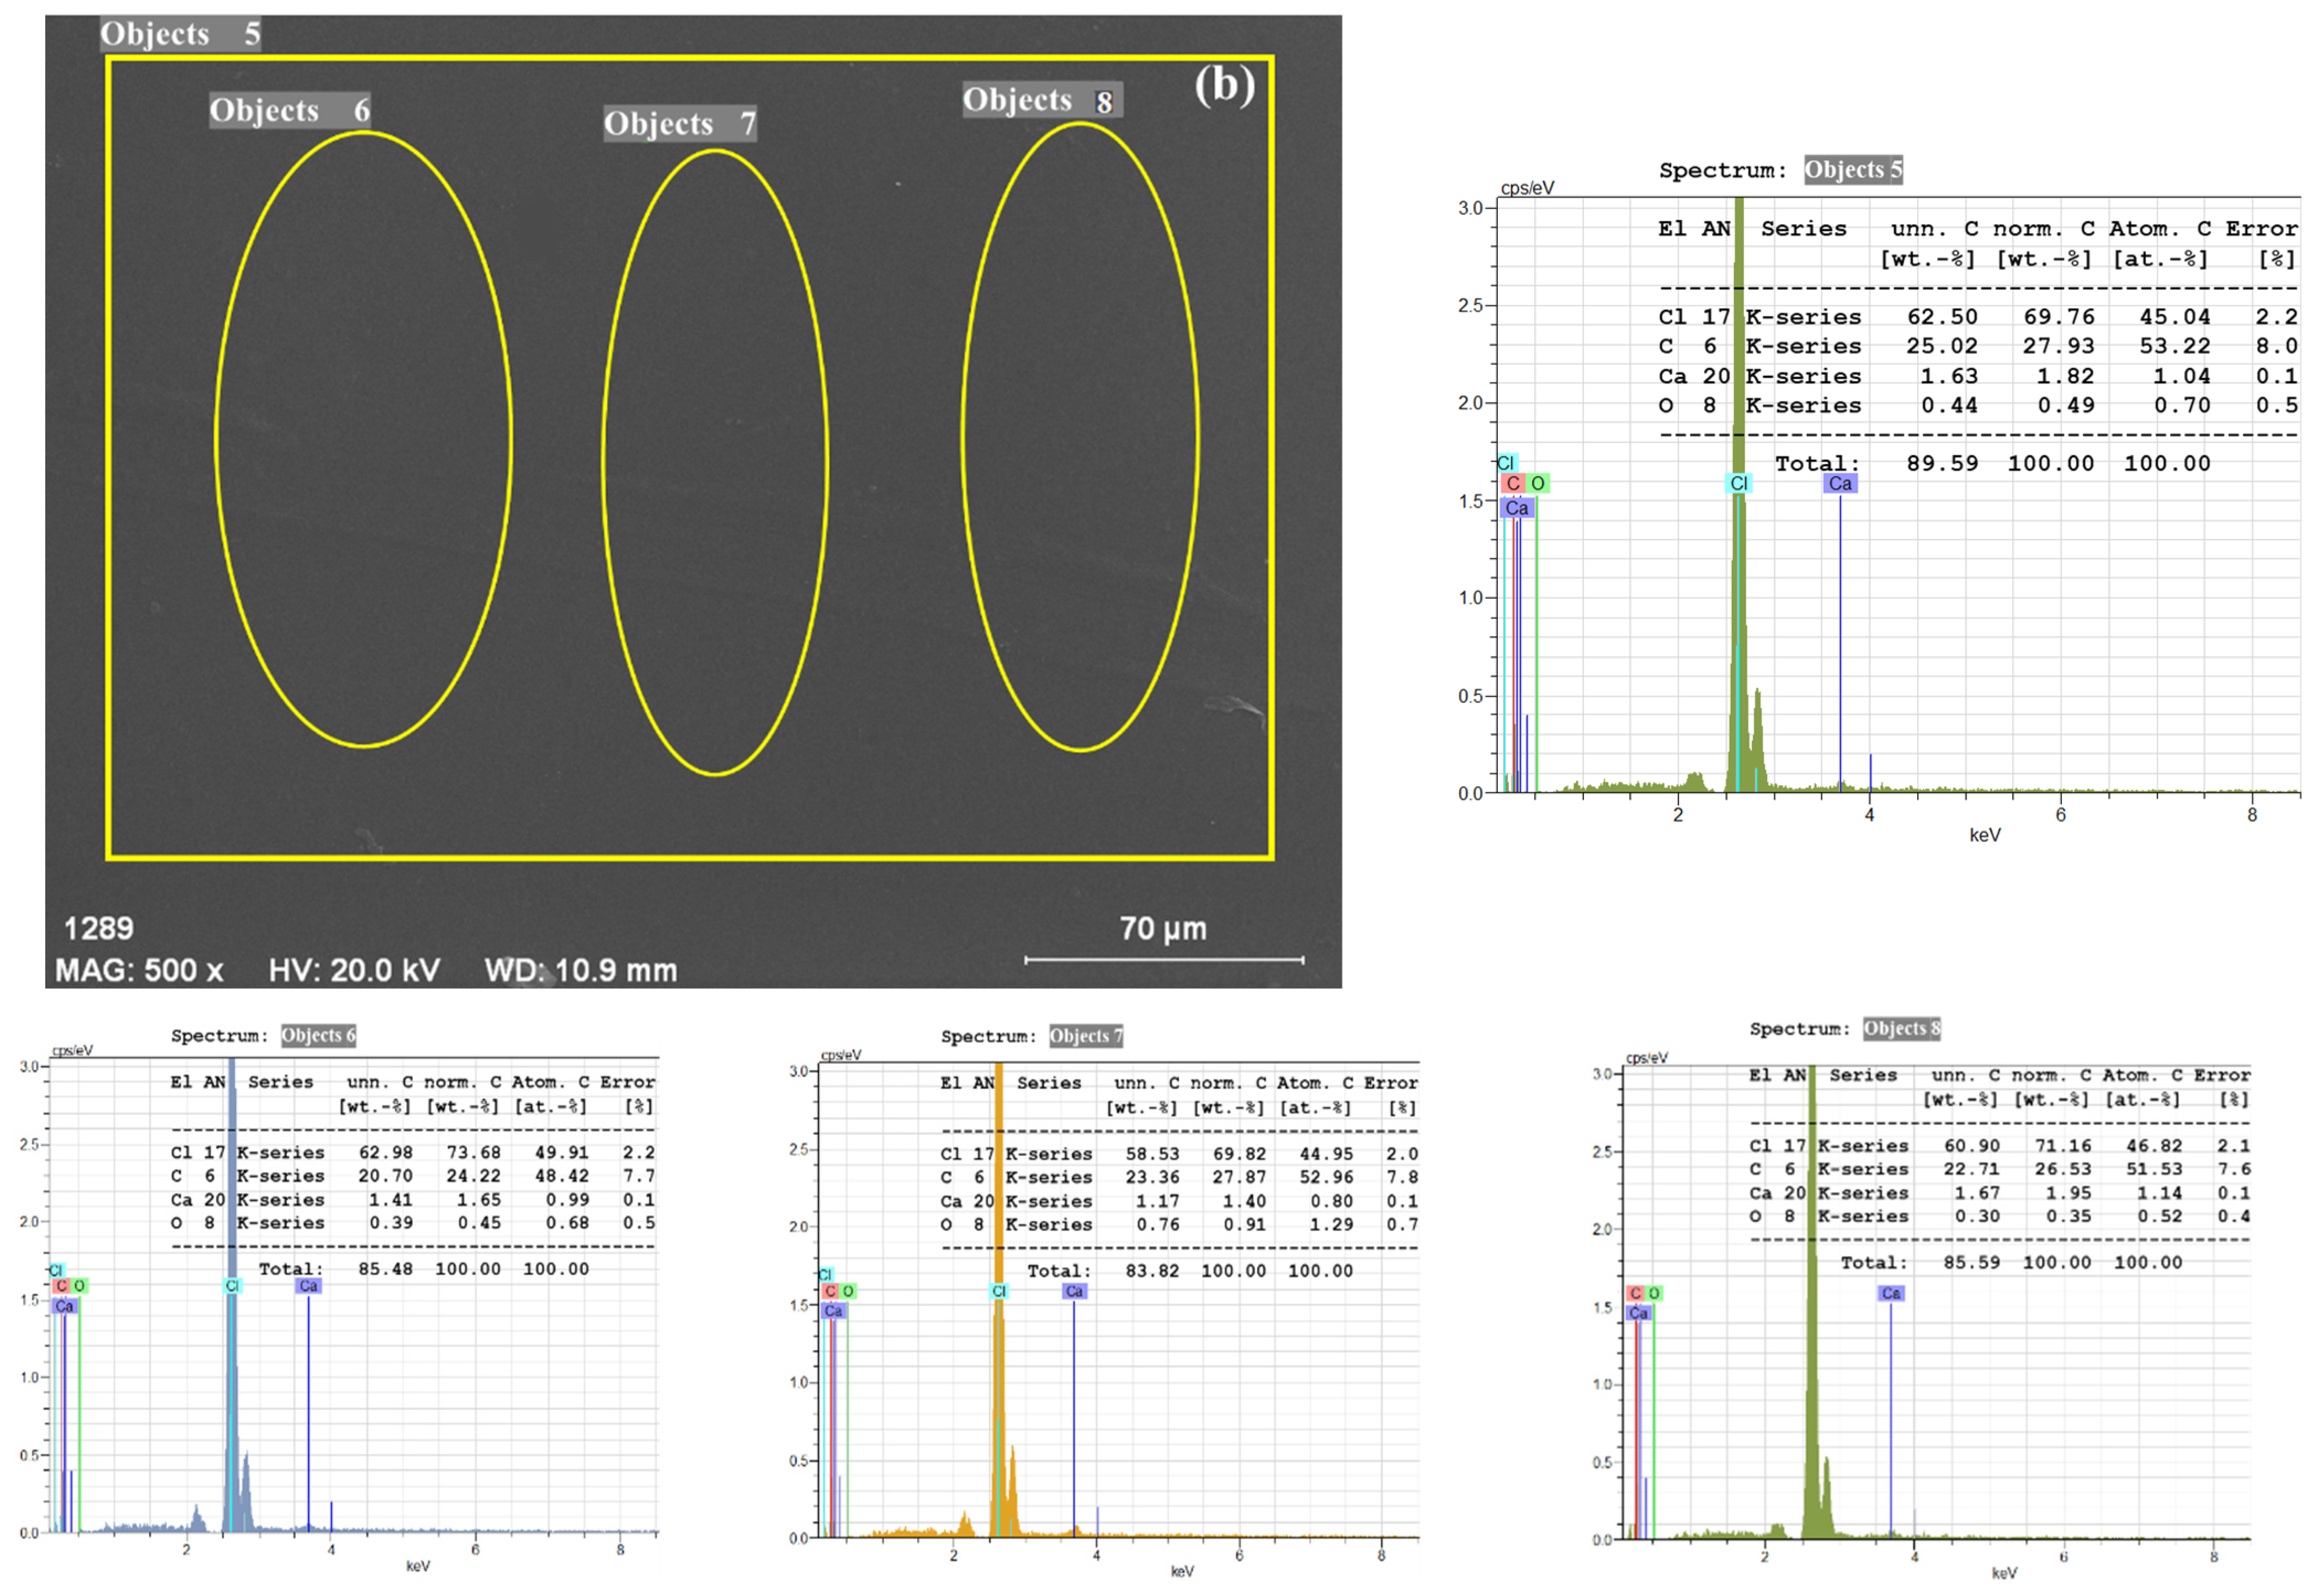2324x1596 pixels.
Task: Click the Cl peak tag in Objects 7 spectrum
Action: pyautogui.click(x=998, y=1291)
